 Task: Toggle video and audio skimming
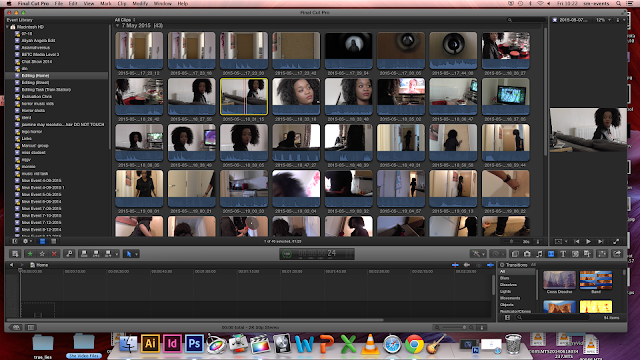[455, 265]
